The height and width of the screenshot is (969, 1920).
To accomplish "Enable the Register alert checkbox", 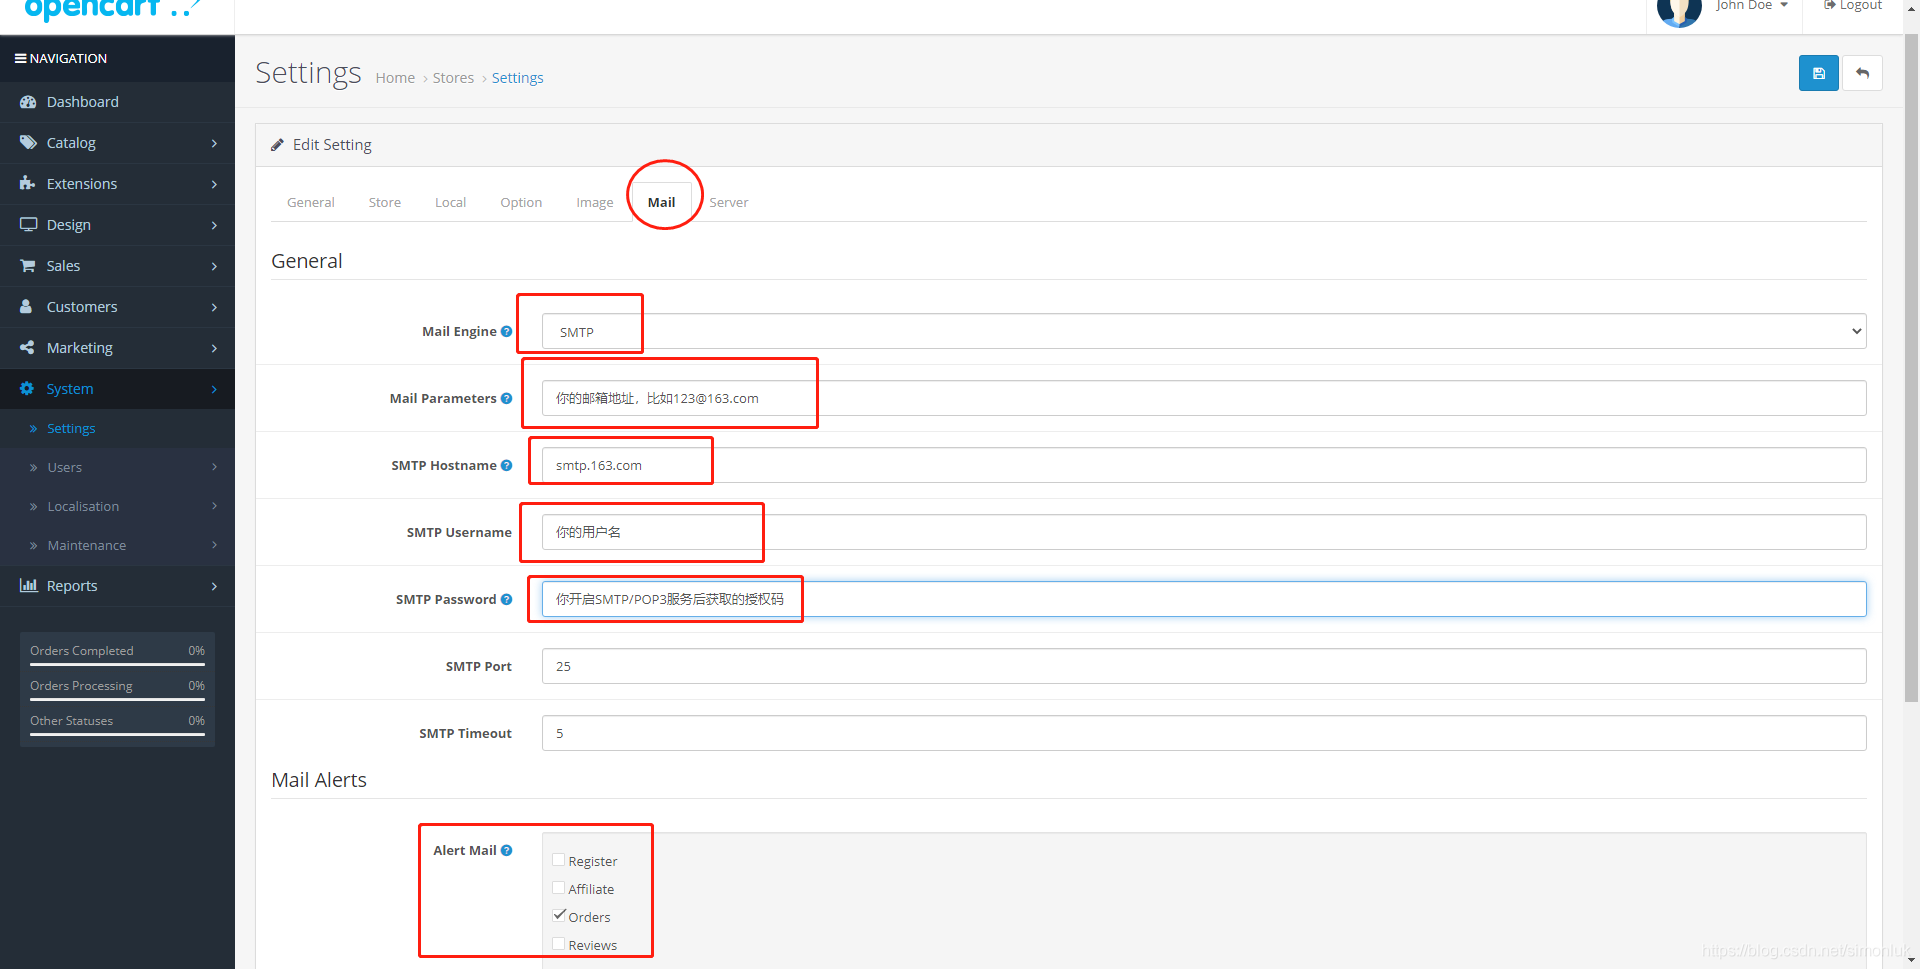I will click(559, 860).
